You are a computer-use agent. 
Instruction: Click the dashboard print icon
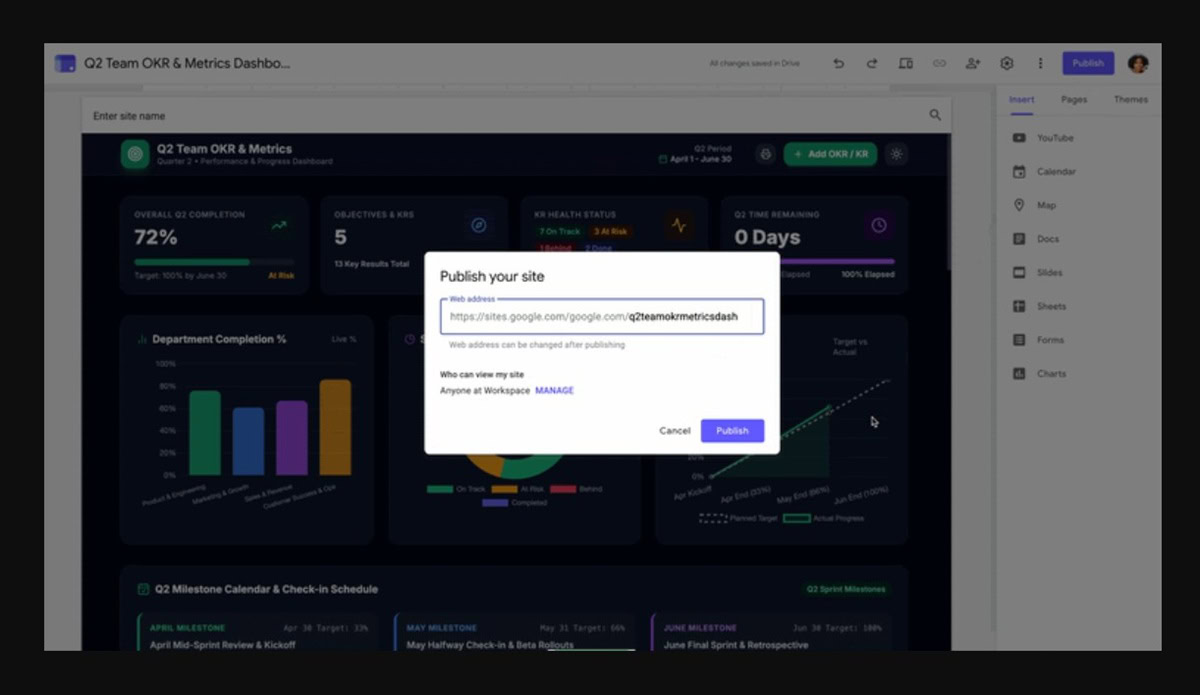tap(766, 154)
